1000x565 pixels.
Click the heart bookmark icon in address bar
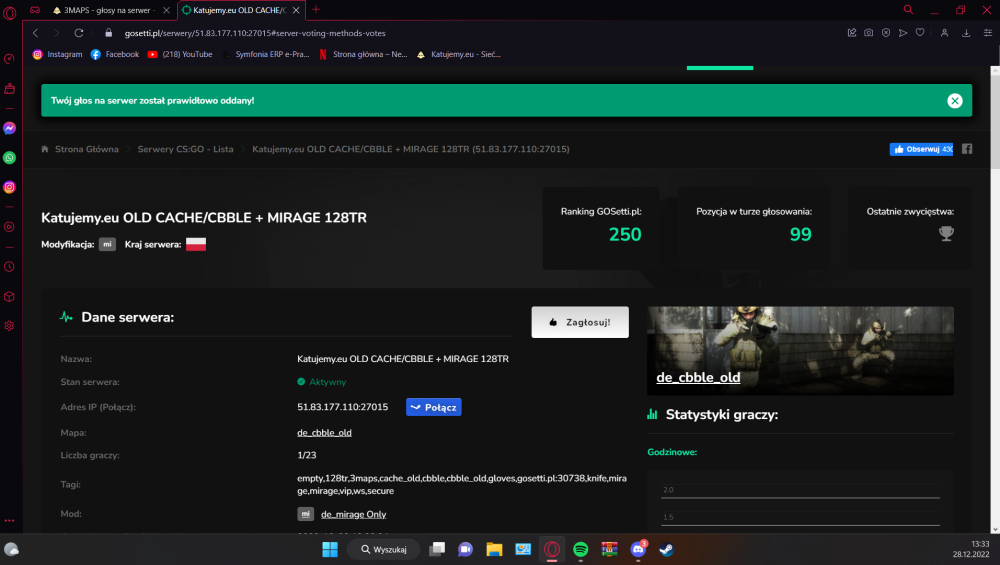[x=920, y=33]
